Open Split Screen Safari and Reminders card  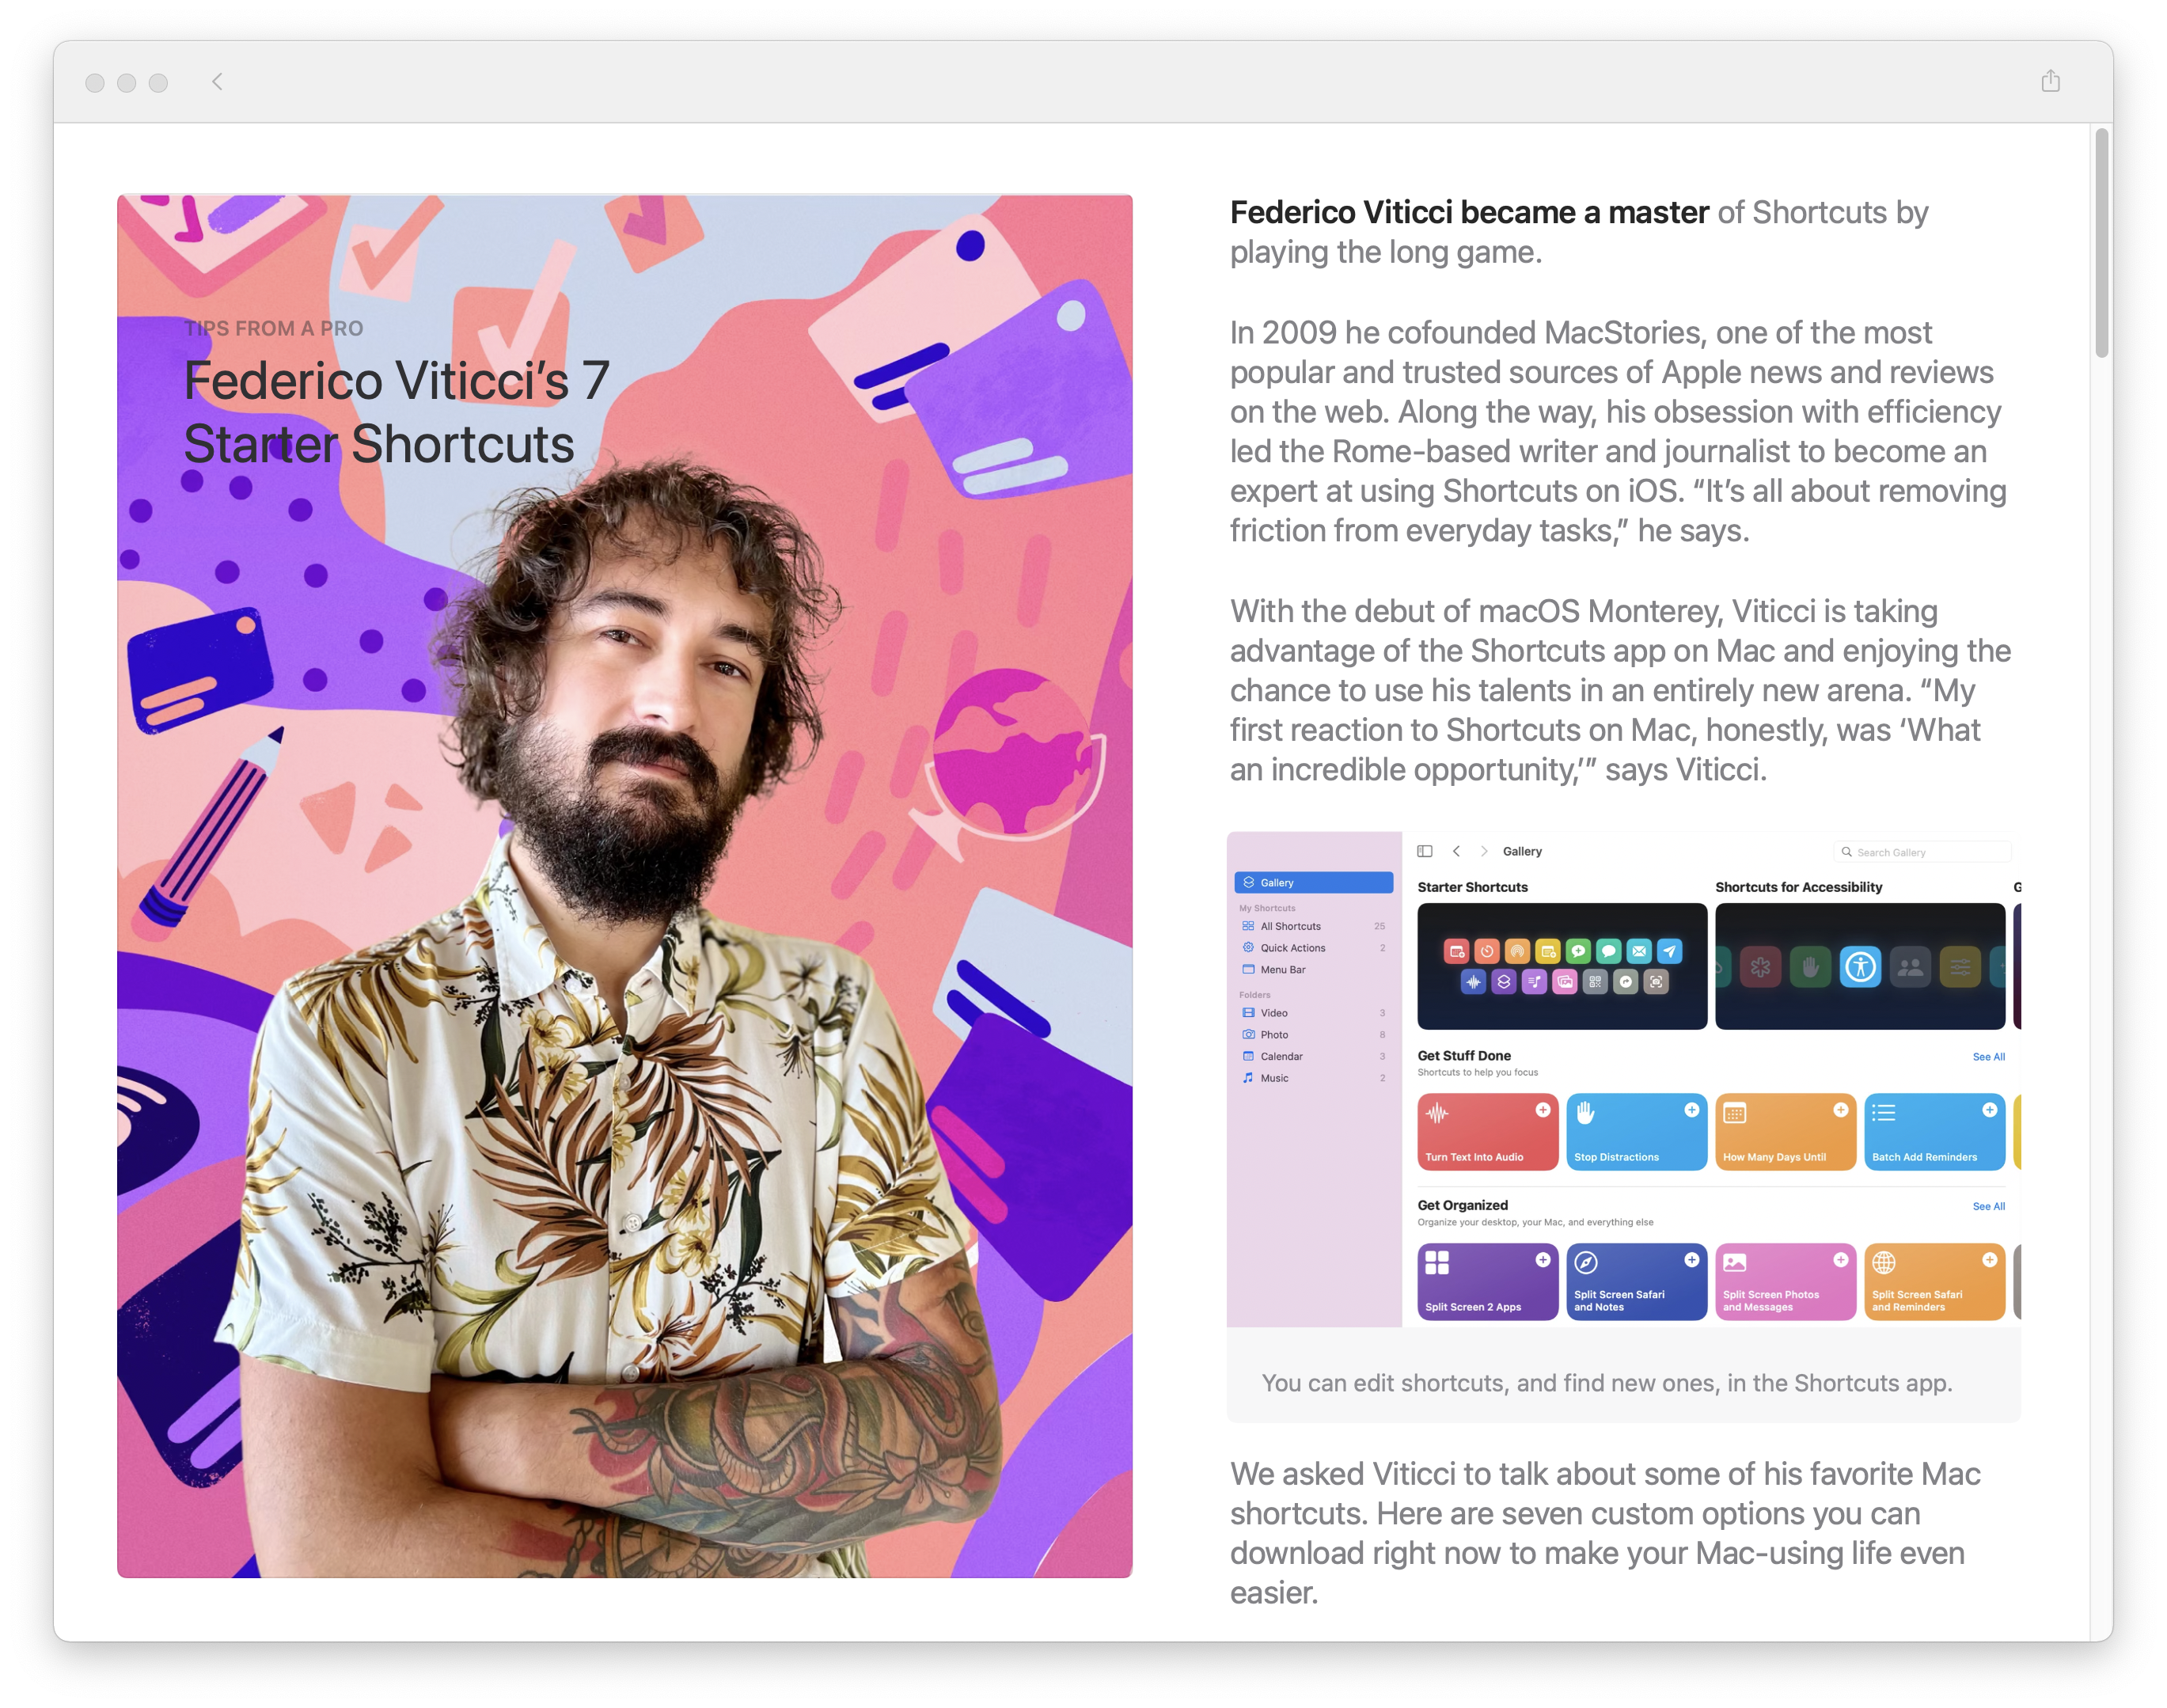point(1934,1282)
